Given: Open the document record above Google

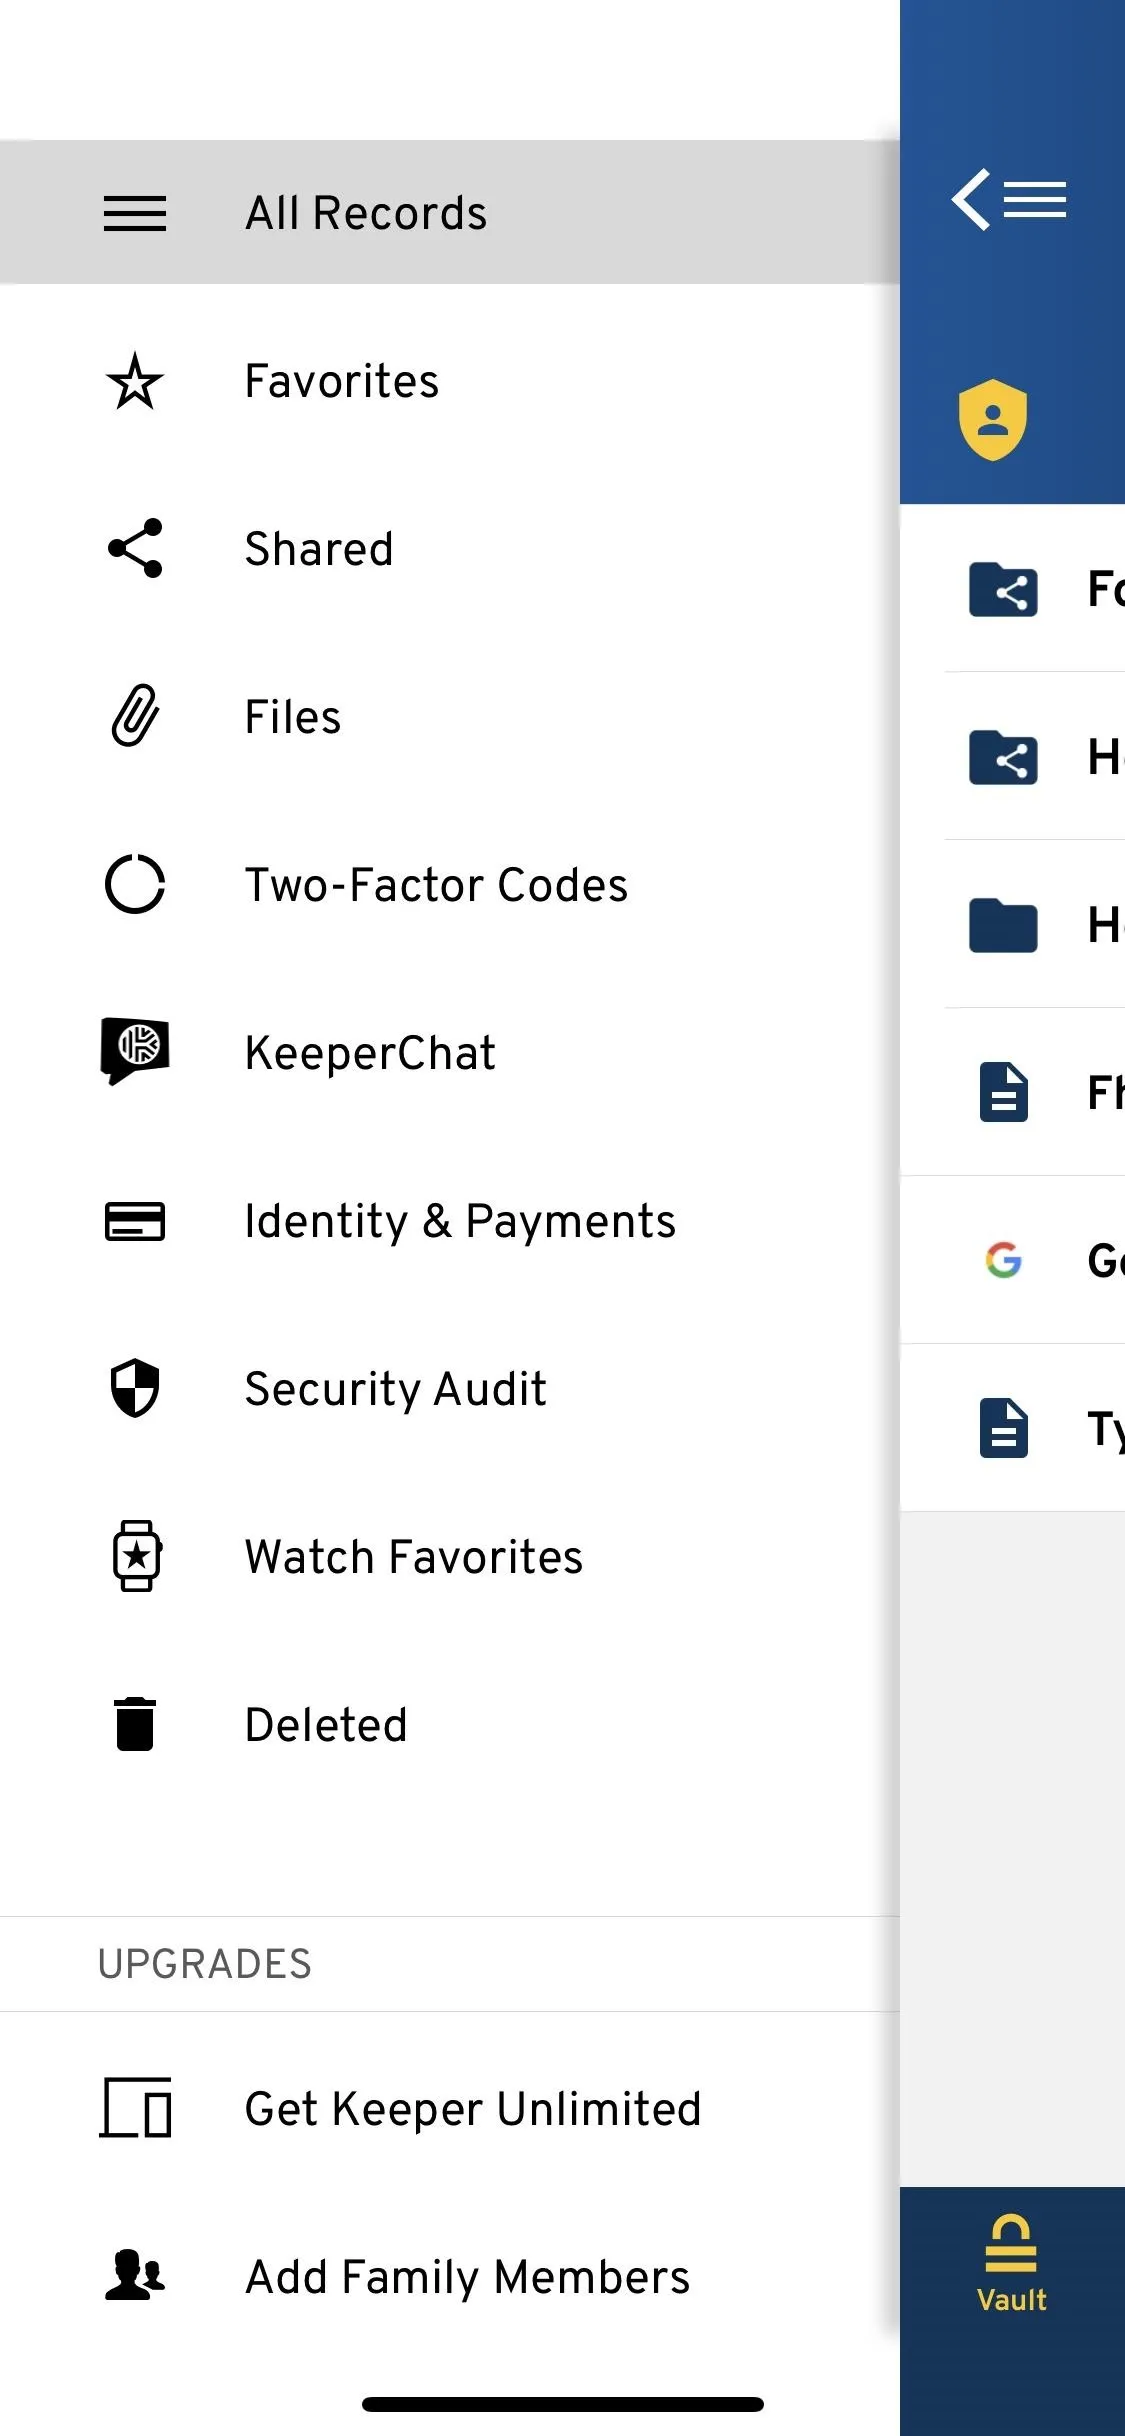Looking at the screenshot, I should point(1003,1092).
